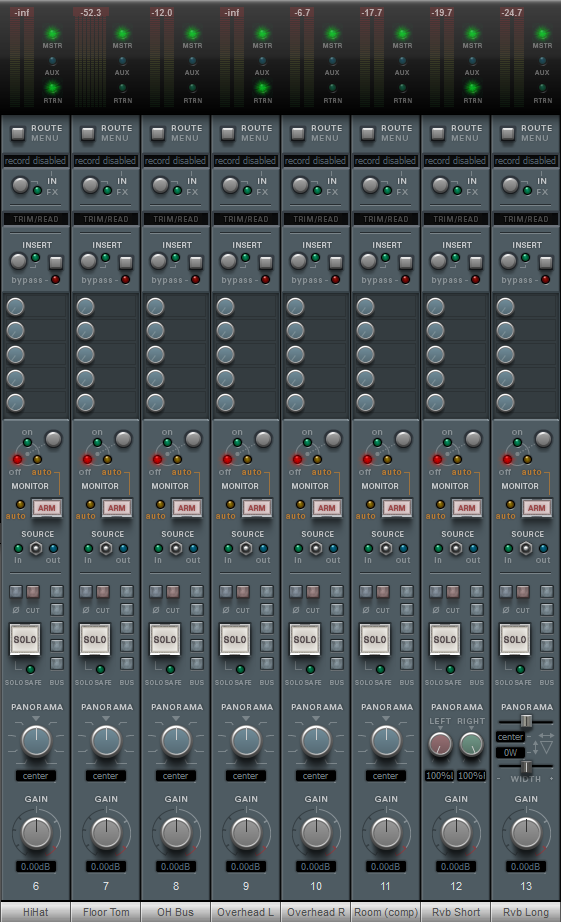Open TRIM/READ automation mode on Rvb Short
This screenshot has width=561, height=922.
(x=456, y=219)
